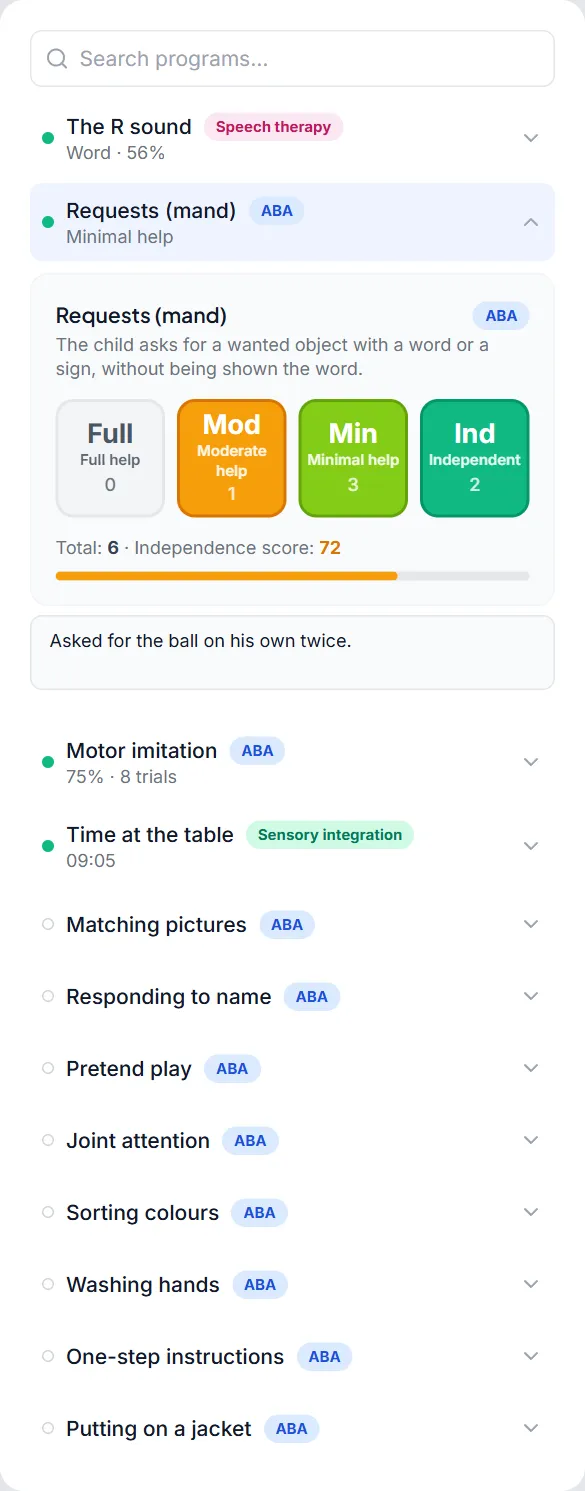585x1491 pixels.
Task: Select the Full help prompt level
Action: point(110,458)
